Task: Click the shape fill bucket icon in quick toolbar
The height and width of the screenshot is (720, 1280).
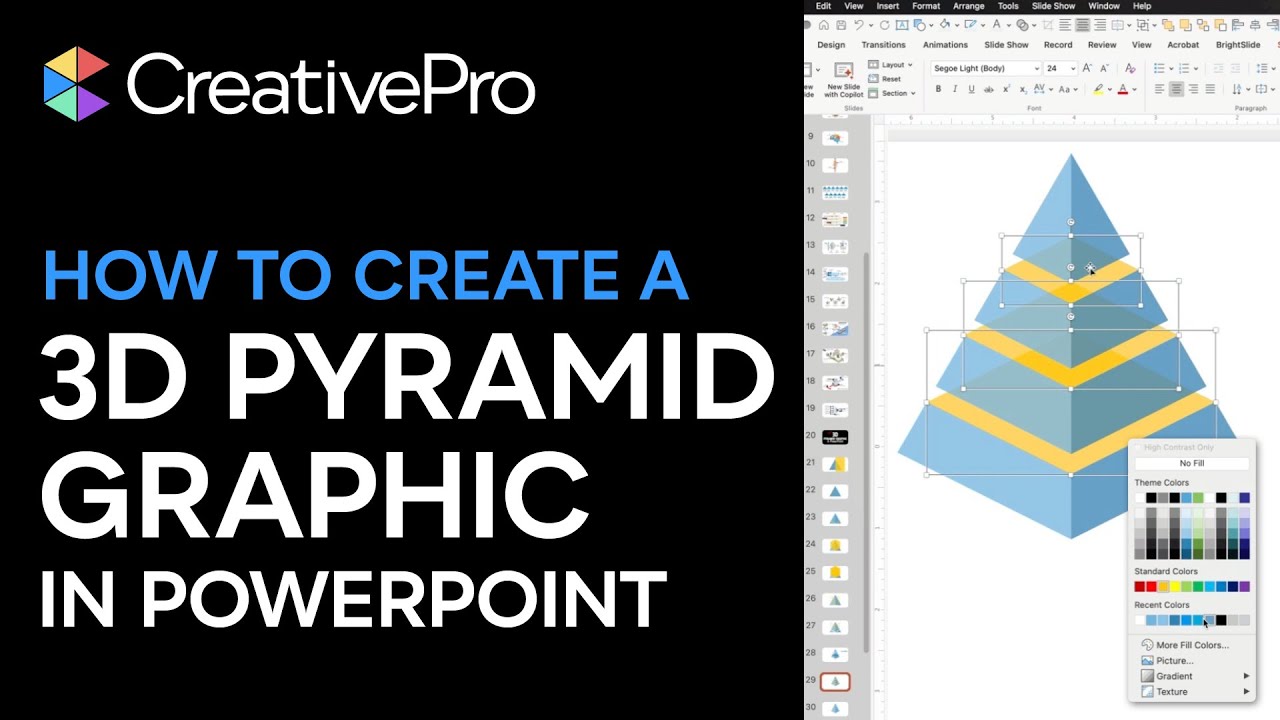Action: pos(945,25)
